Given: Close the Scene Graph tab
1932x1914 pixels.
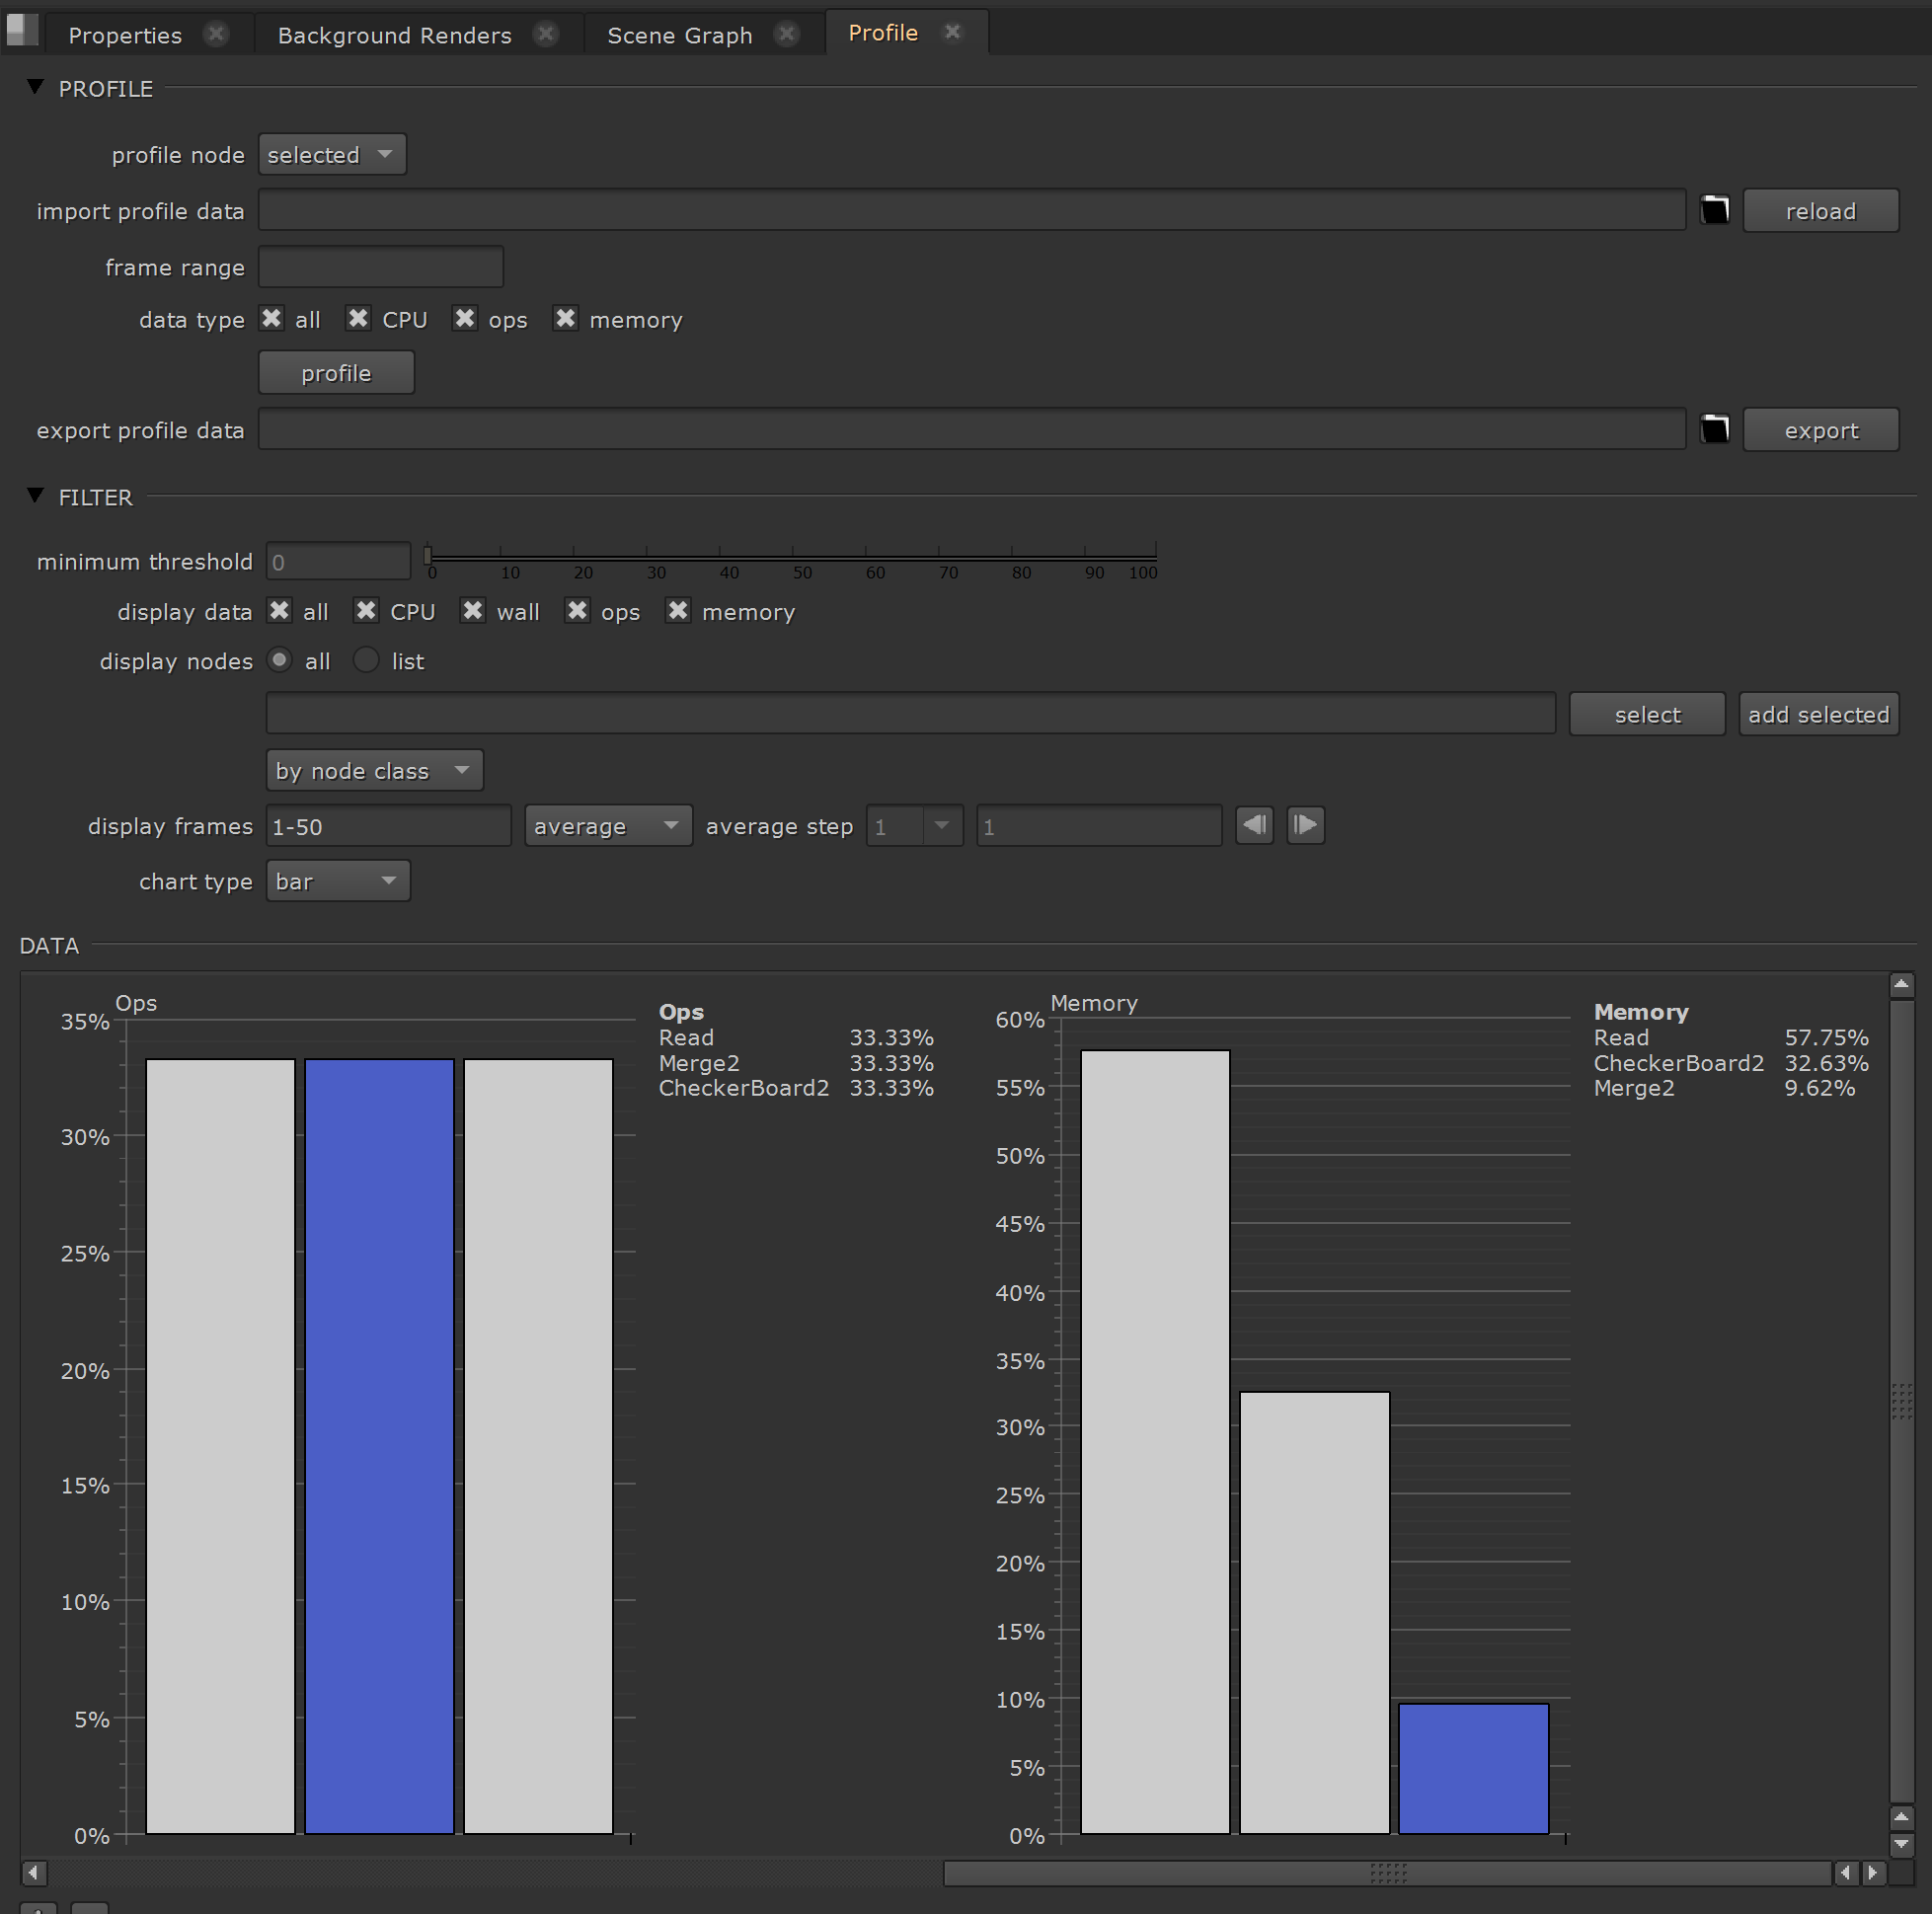Looking at the screenshot, I should click(x=787, y=34).
